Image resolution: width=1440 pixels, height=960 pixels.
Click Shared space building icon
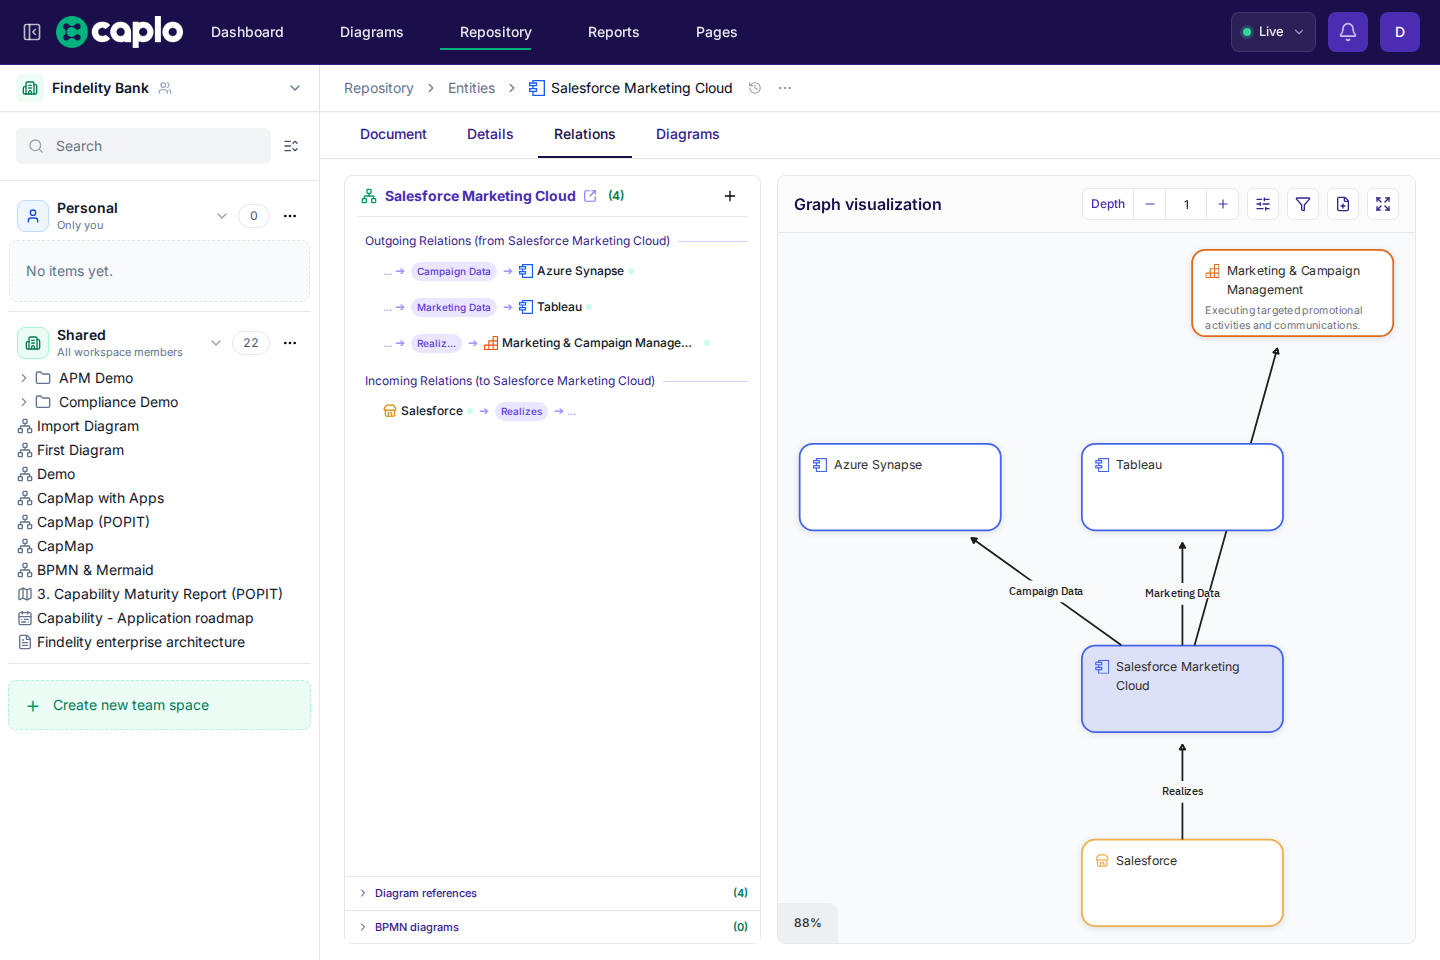tap(33, 343)
